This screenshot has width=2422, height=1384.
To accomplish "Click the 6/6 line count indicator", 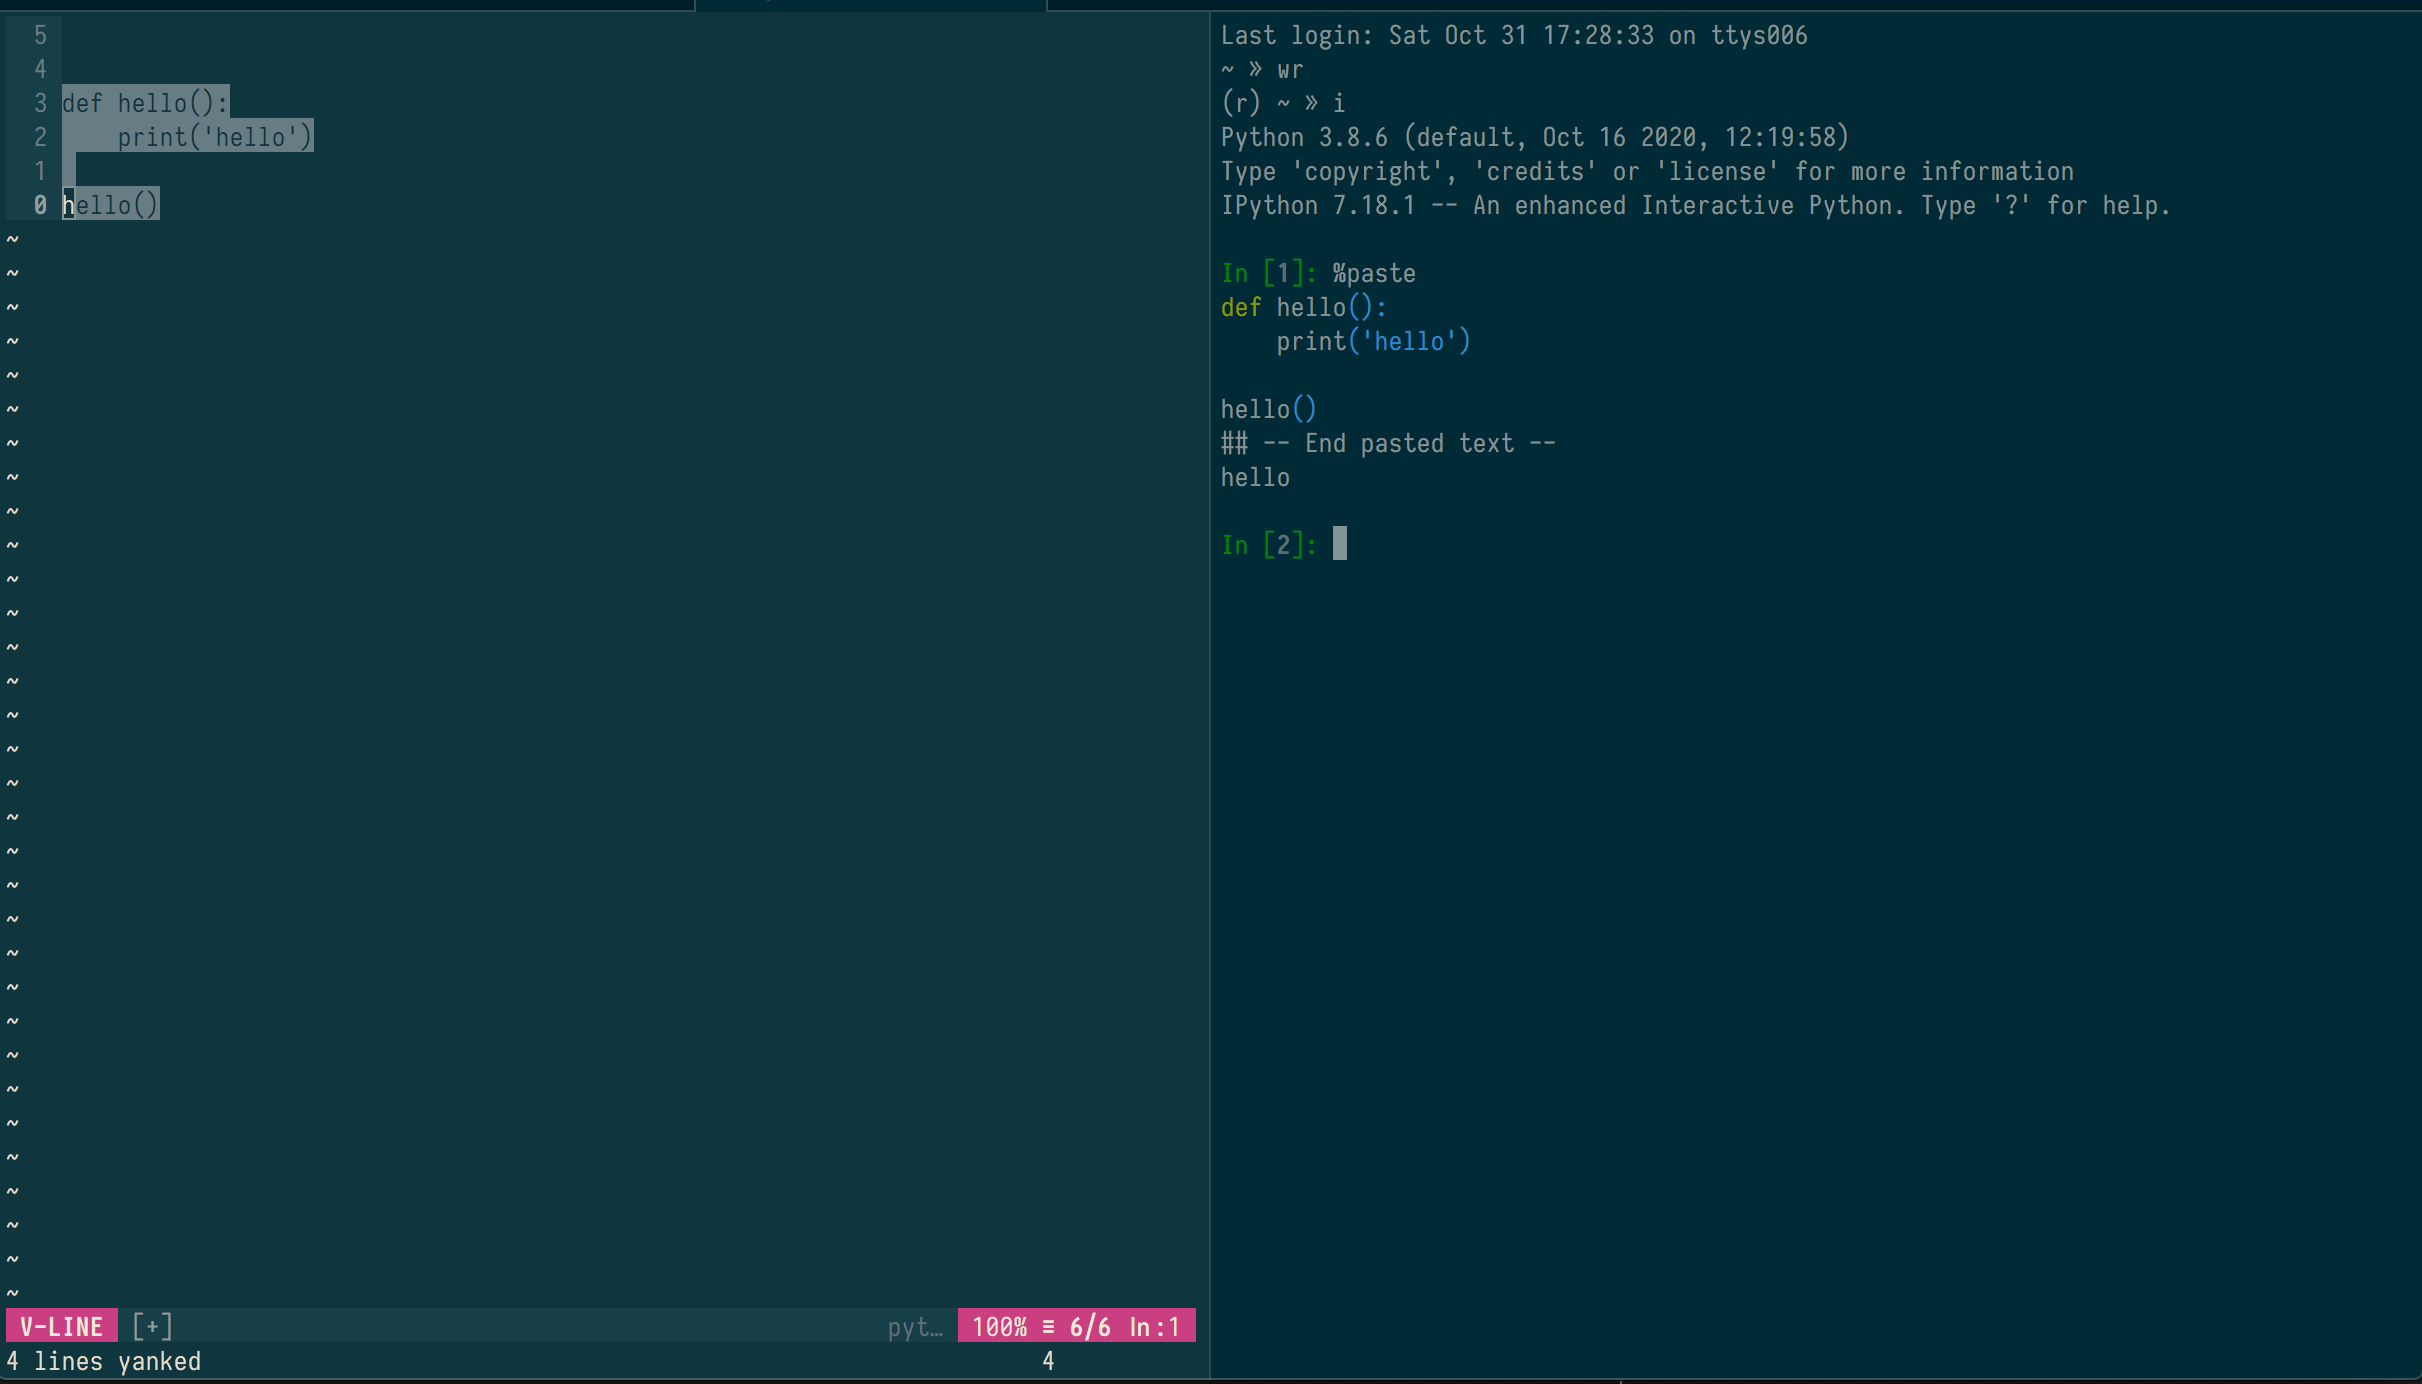I will tap(1089, 1326).
